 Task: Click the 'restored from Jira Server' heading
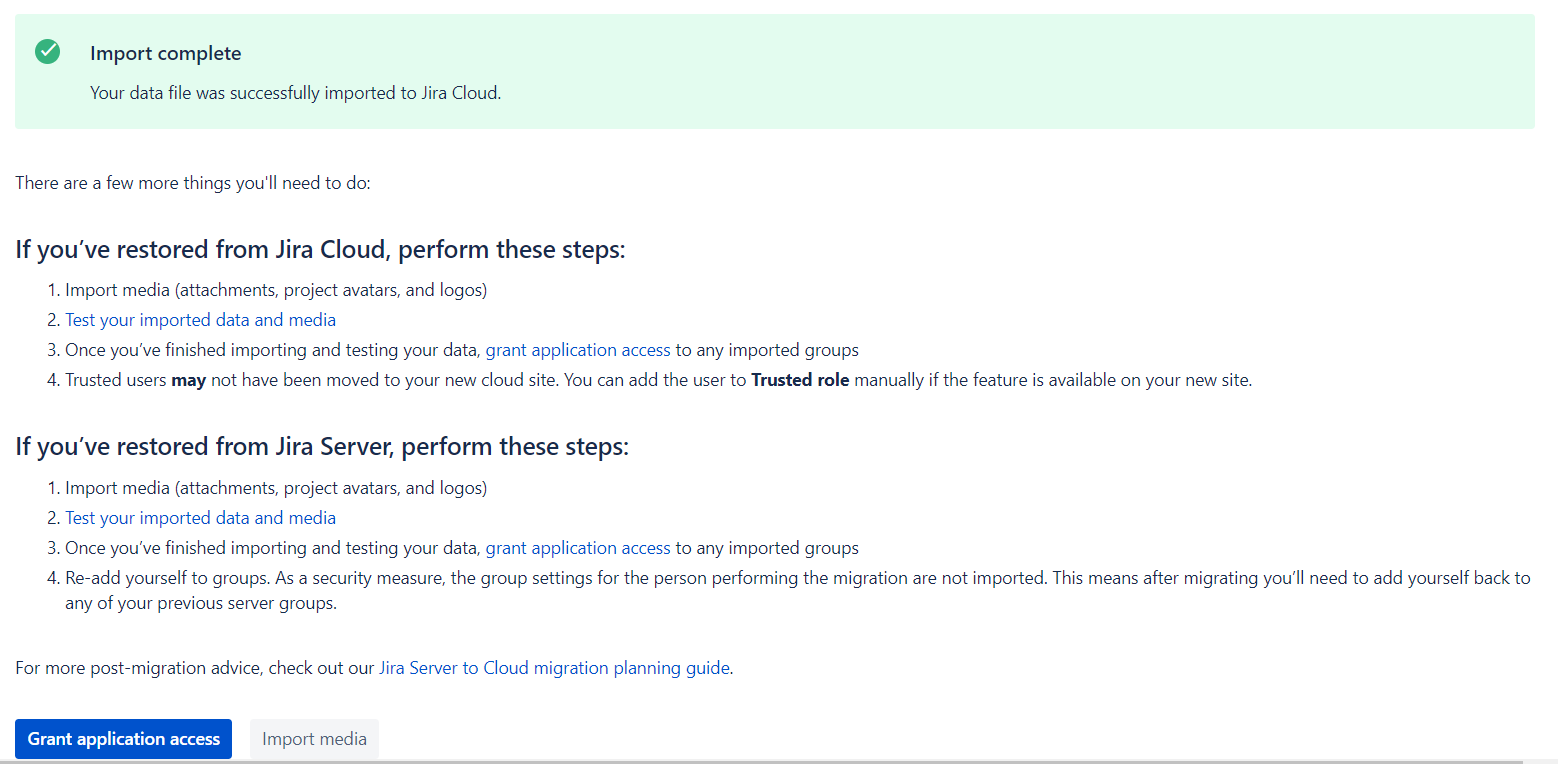tap(322, 447)
